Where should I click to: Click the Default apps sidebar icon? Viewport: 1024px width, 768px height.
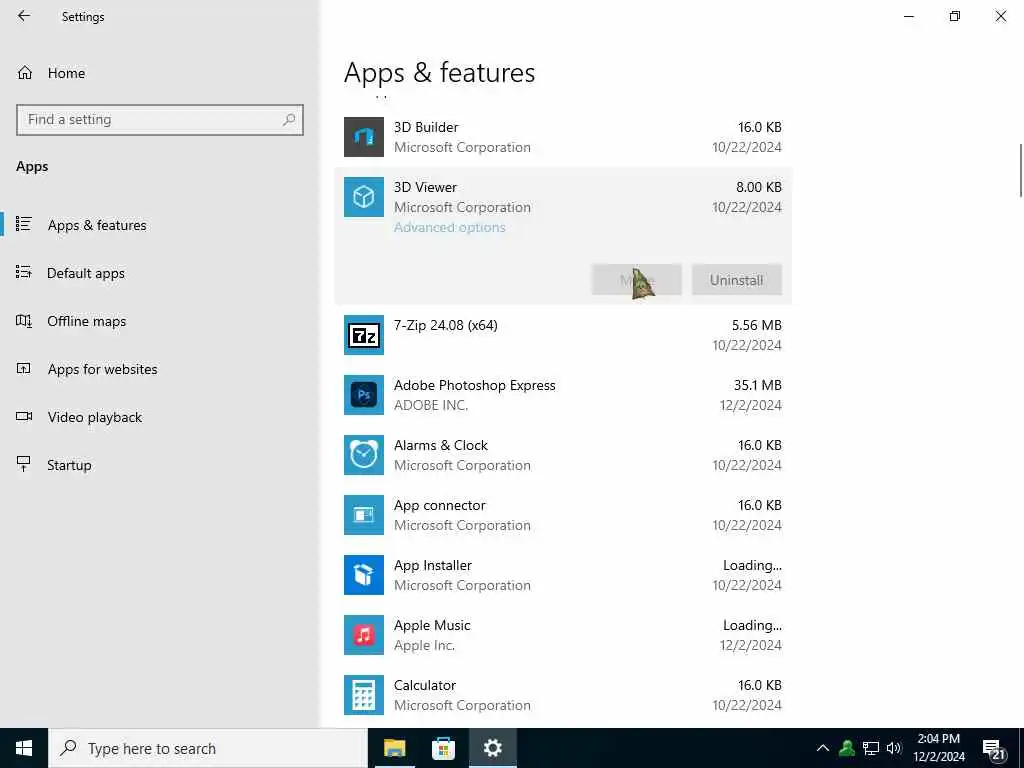pos(24,272)
